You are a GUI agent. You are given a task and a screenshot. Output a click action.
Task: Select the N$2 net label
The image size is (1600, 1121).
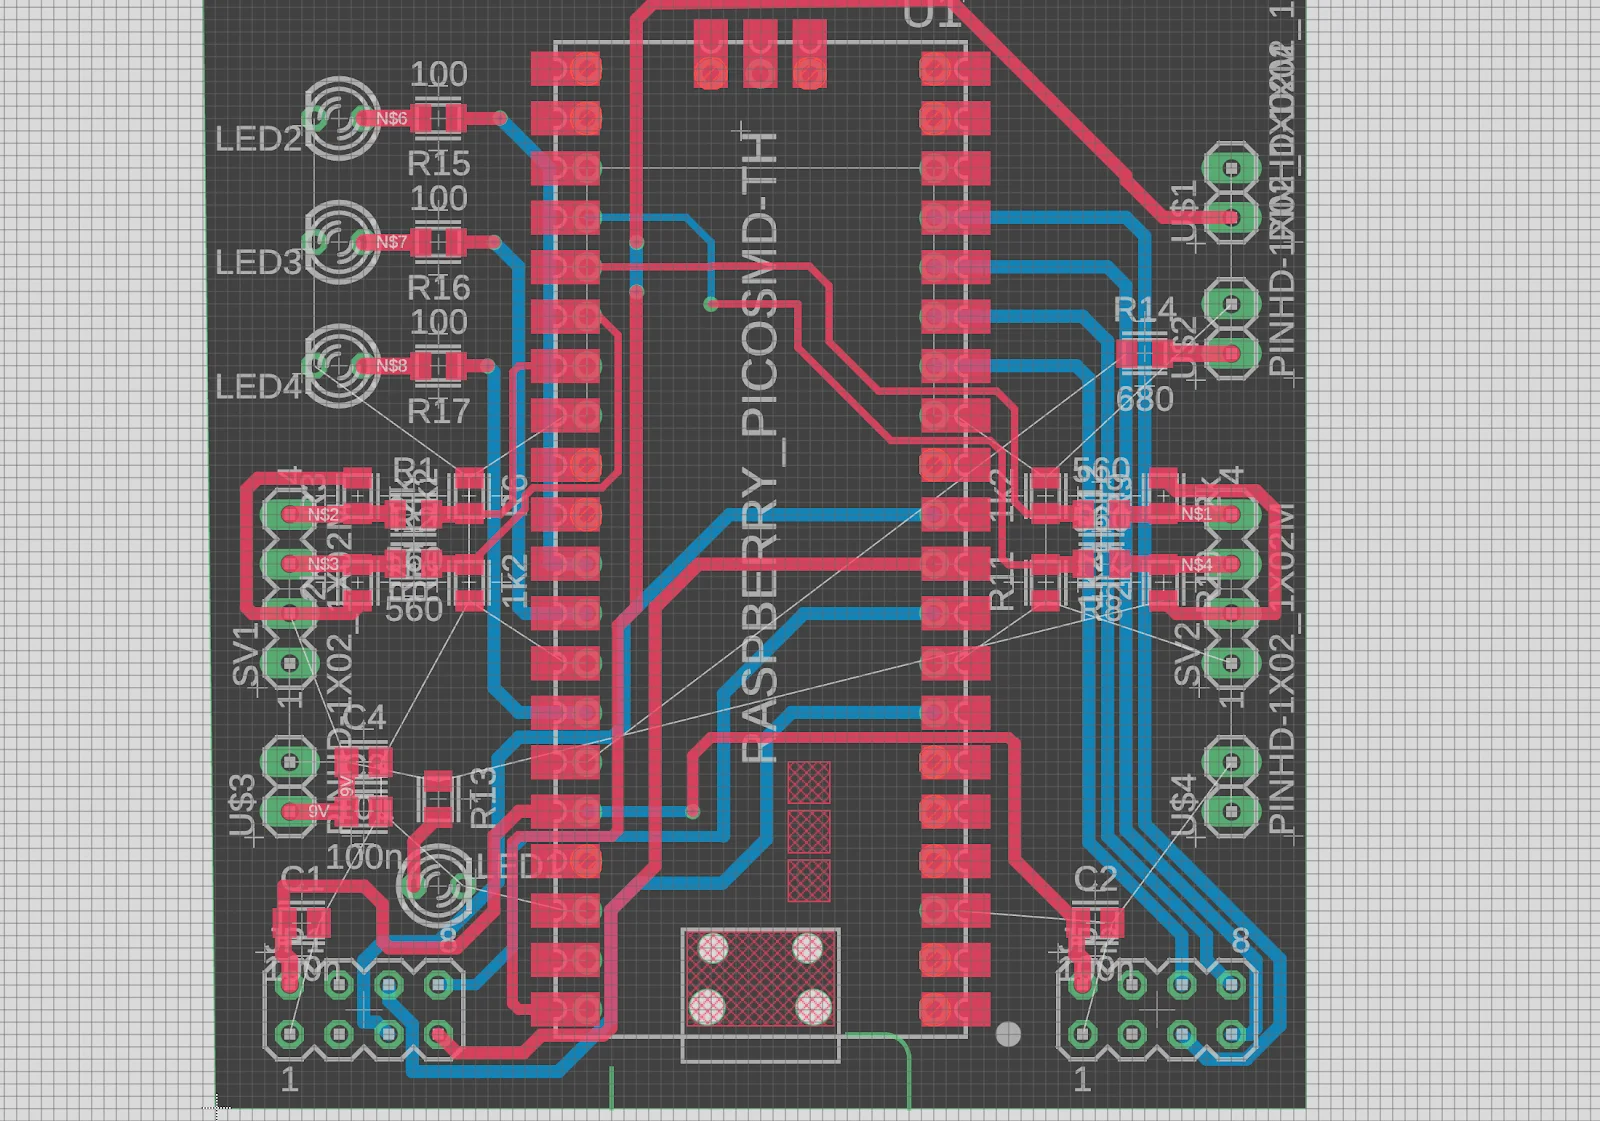pyautogui.click(x=323, y=515)
